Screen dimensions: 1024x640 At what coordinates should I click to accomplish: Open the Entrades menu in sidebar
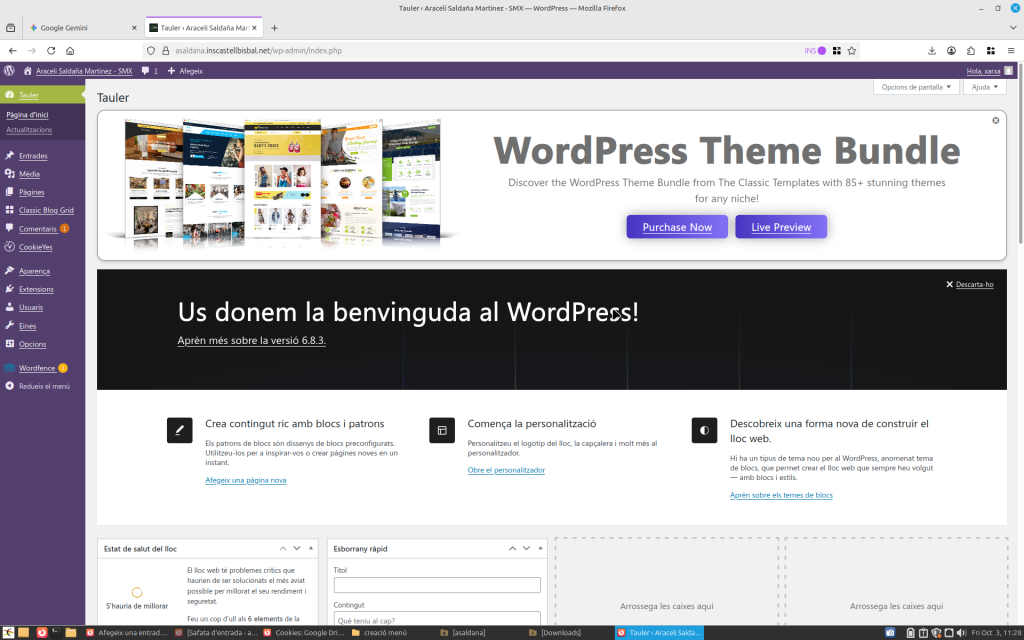click(33, 156)
